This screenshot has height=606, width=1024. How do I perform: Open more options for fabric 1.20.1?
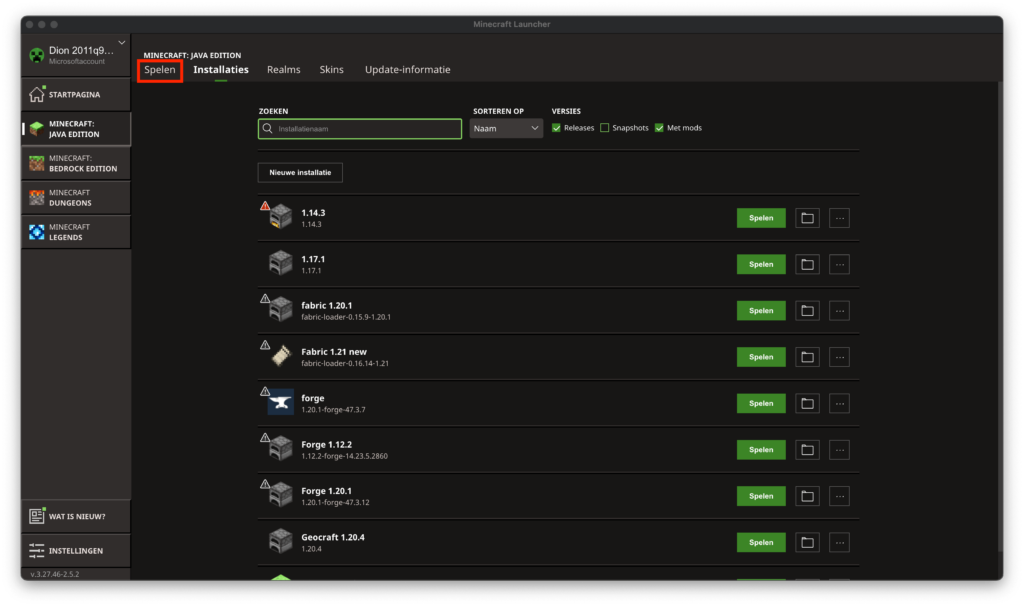click(839, 311)
